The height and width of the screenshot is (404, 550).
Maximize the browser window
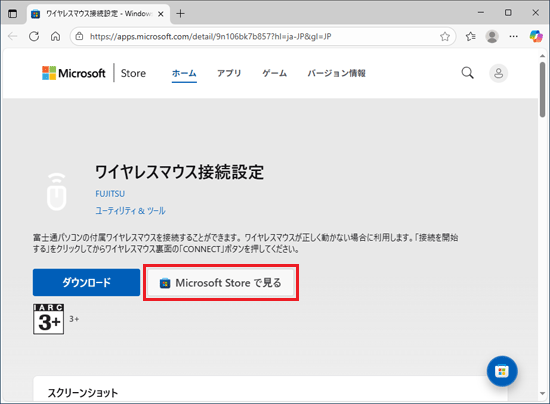tap(508, 13)
